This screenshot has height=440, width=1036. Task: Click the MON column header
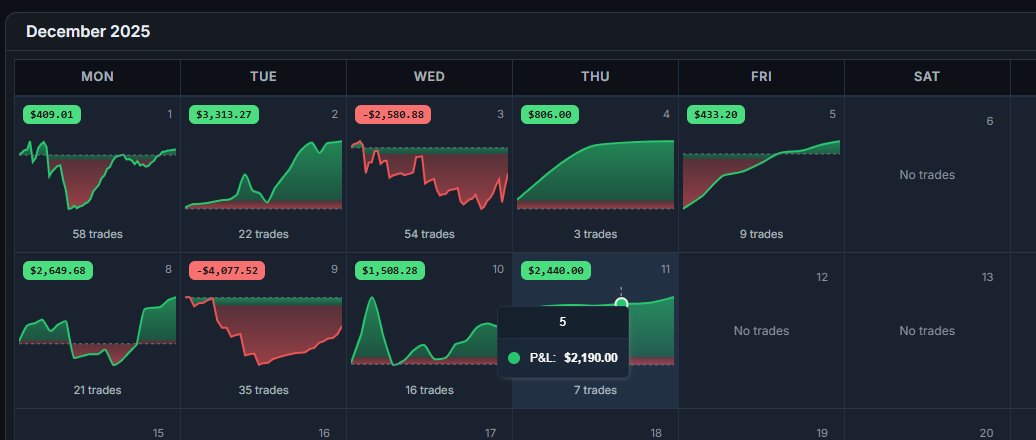98,77
